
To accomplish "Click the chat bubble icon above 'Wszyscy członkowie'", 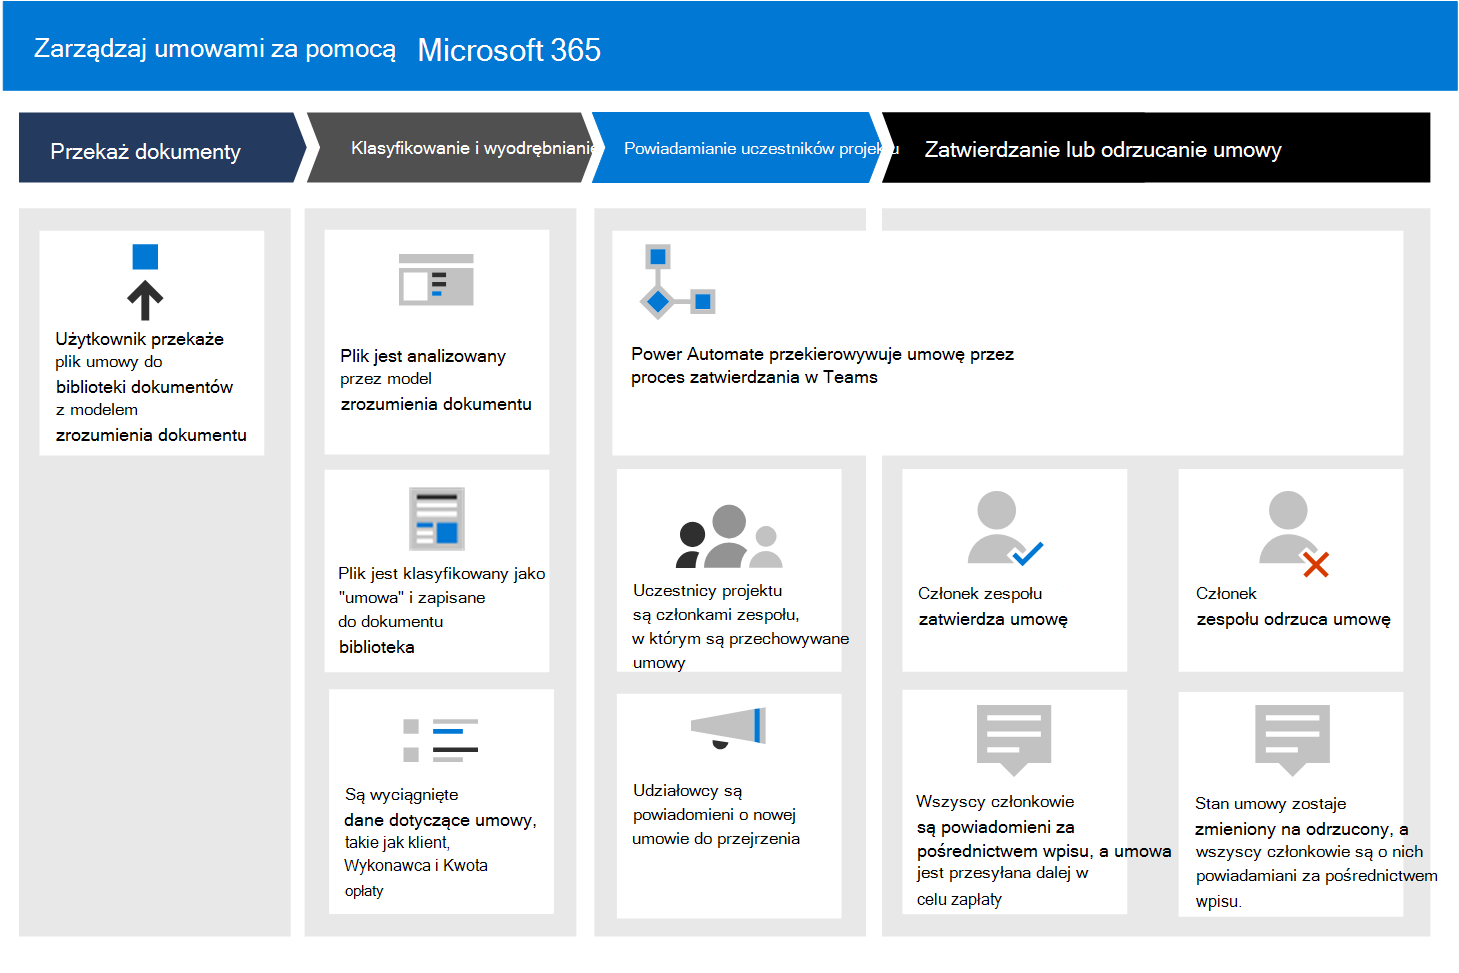I will (x=1014, y=740).
